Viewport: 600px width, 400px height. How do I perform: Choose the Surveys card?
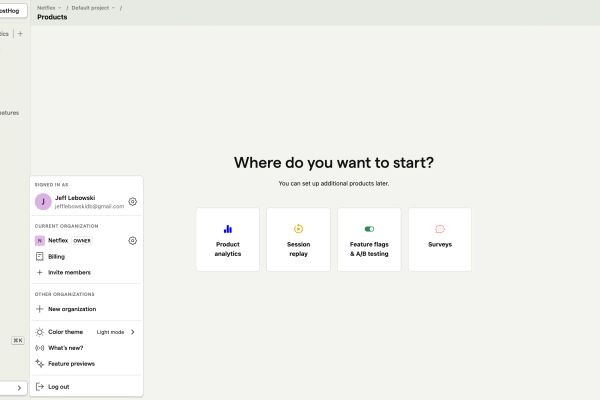[440, 240]
